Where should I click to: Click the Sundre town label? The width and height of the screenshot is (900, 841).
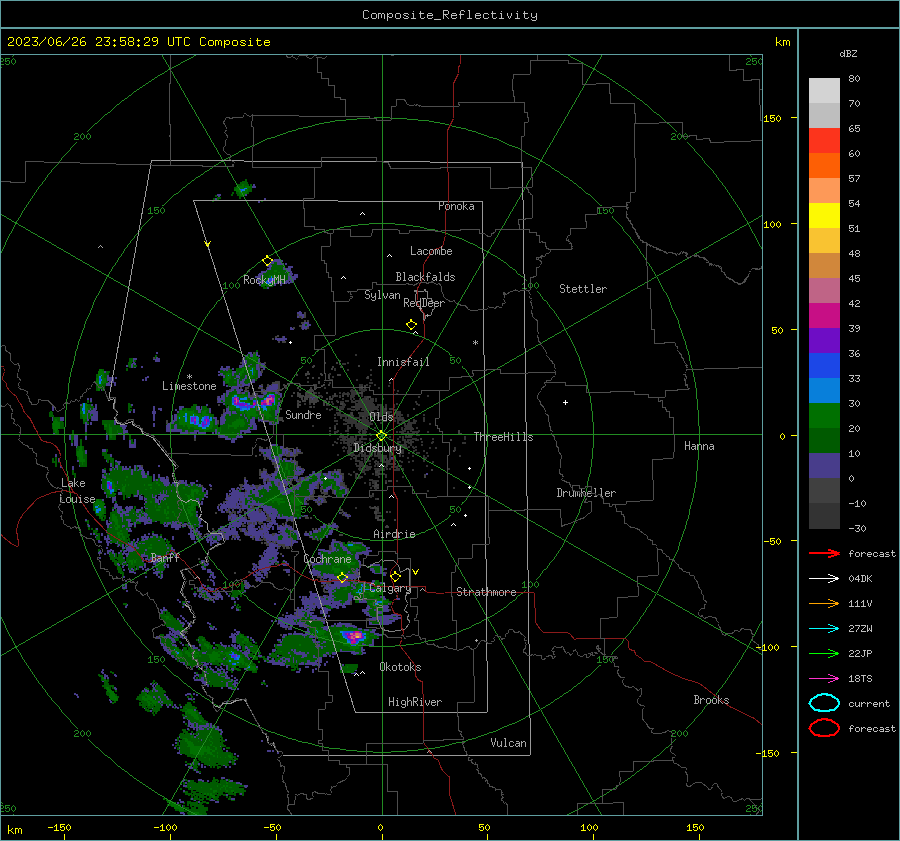[303, 414]
